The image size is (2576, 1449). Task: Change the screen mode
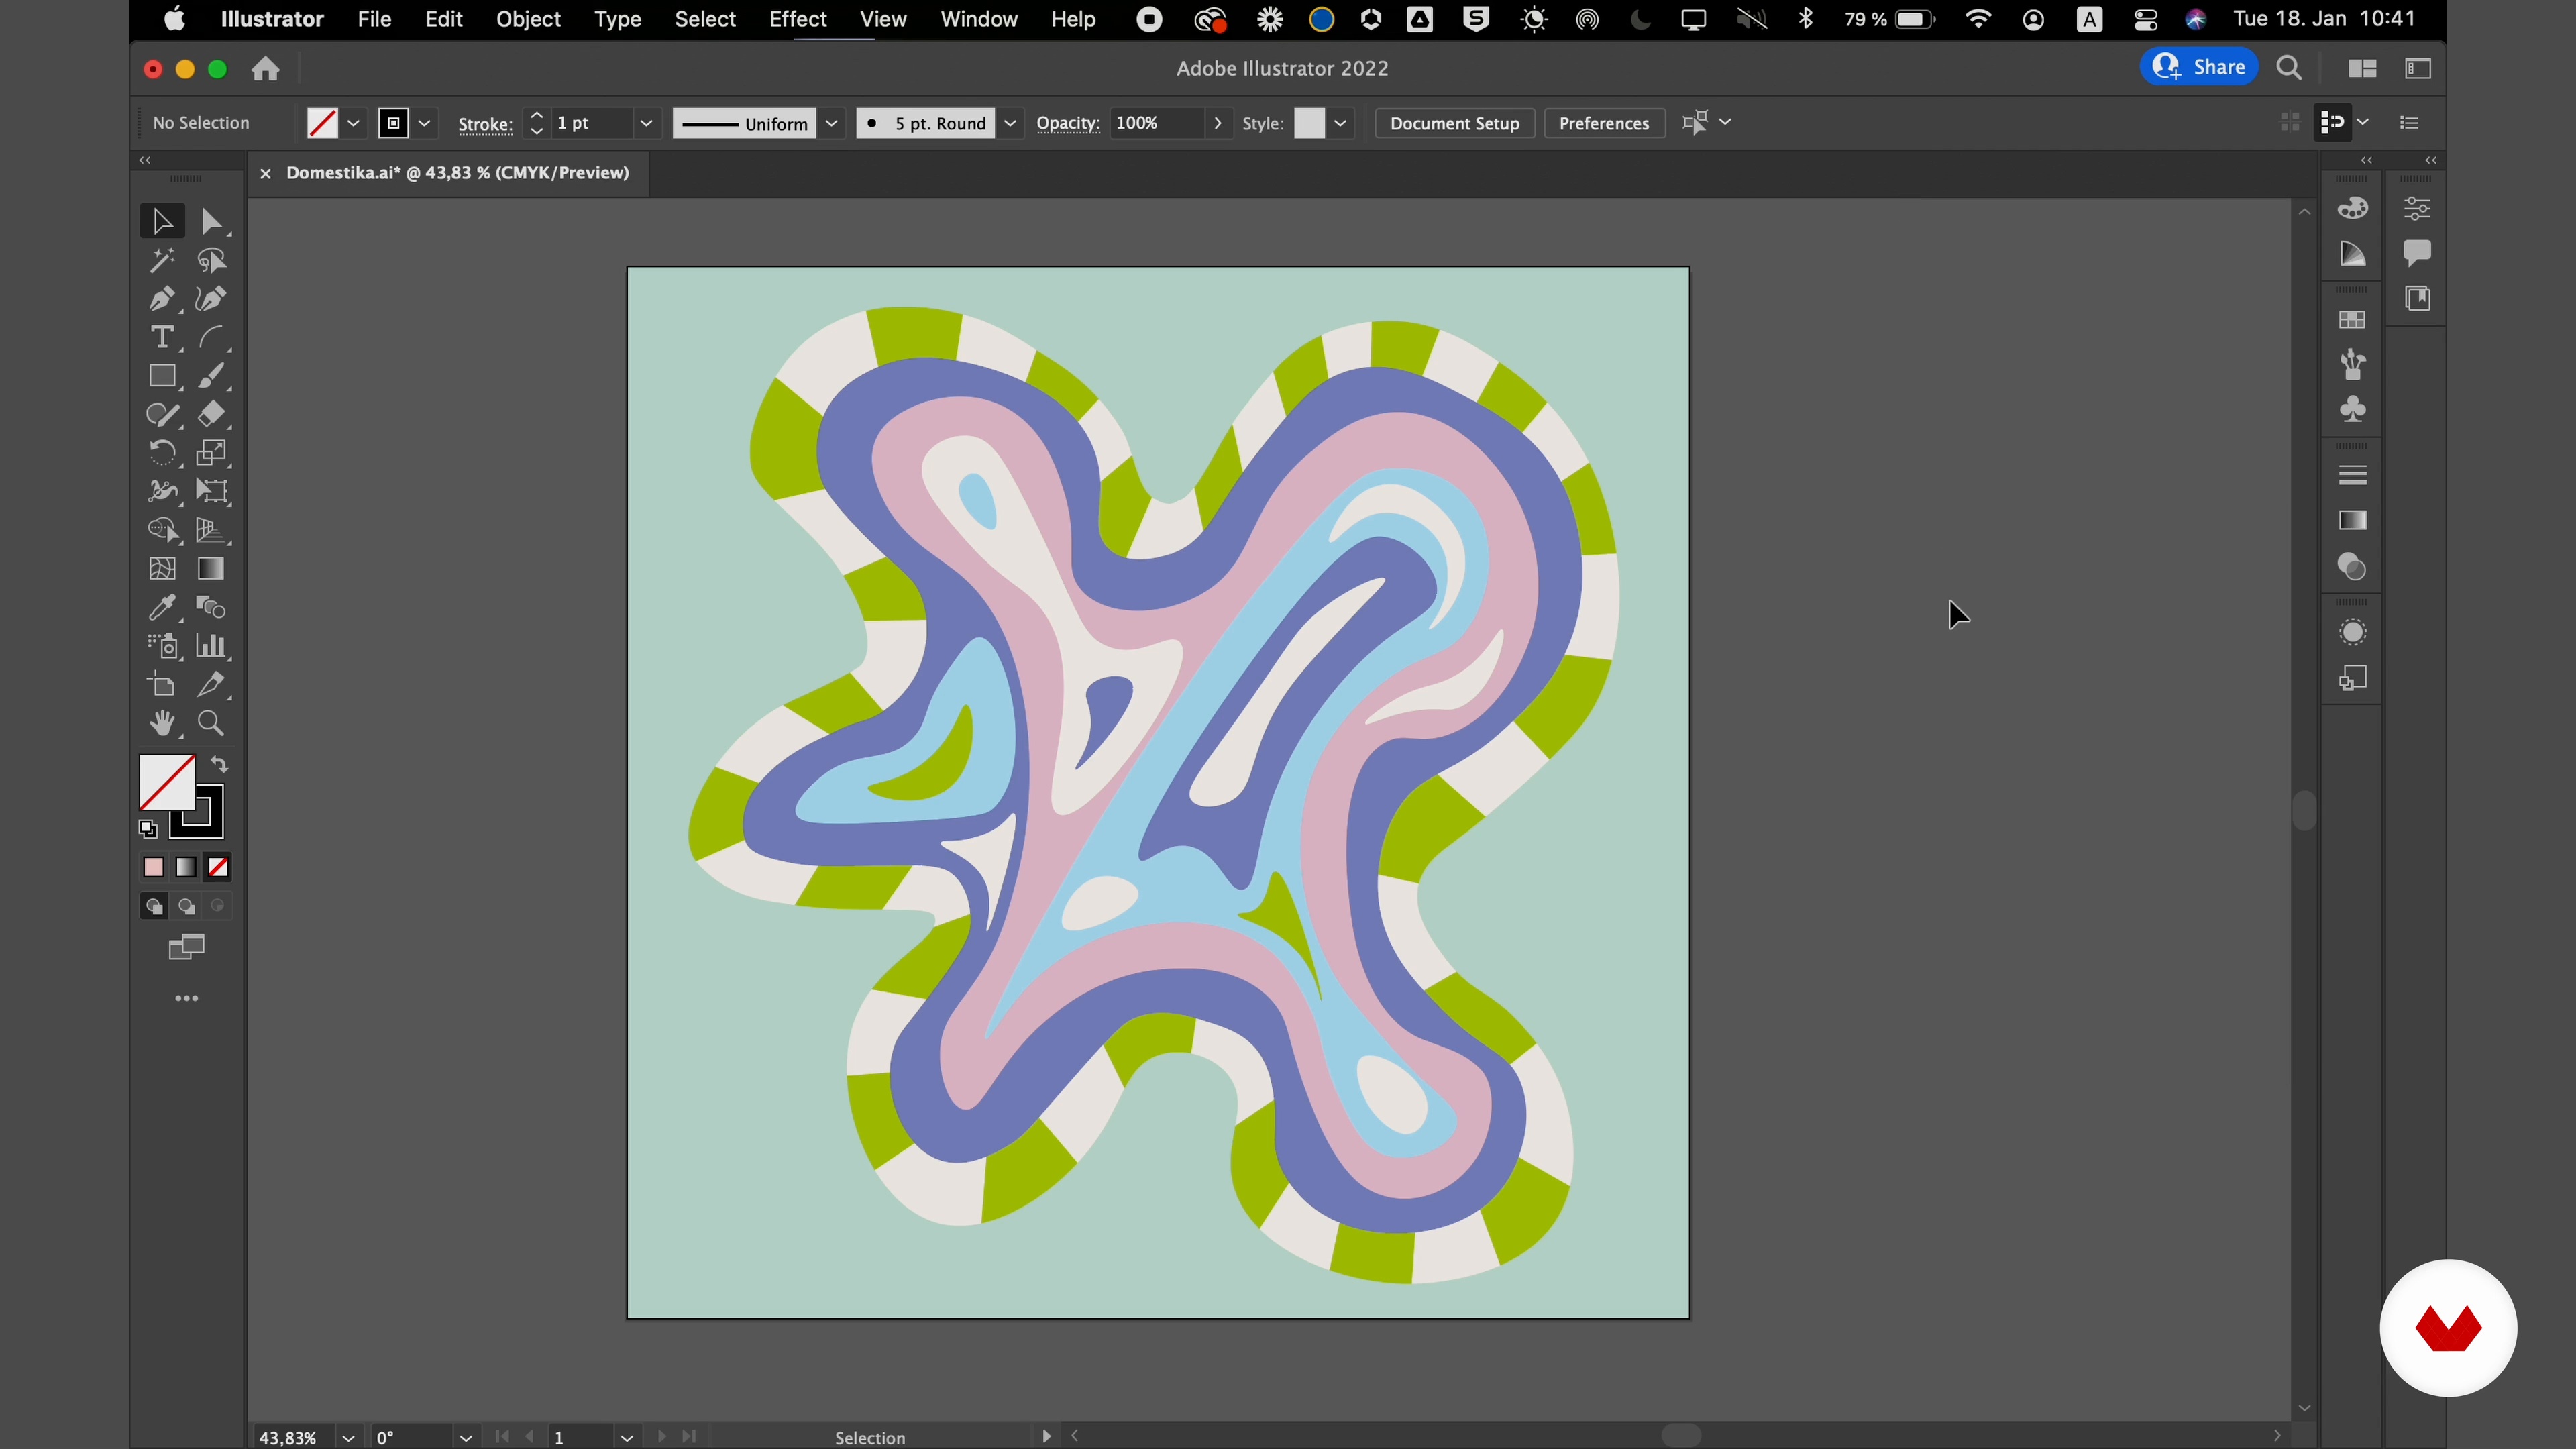click(x=186, y=947)
